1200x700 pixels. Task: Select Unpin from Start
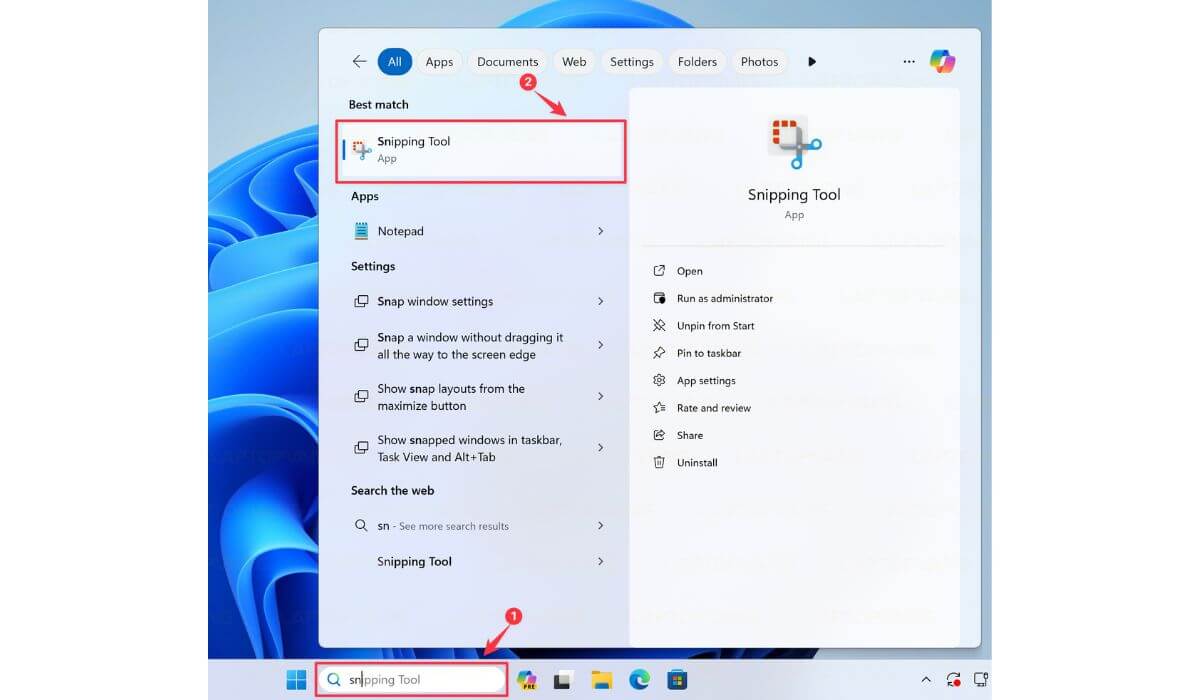coord(715,326)
